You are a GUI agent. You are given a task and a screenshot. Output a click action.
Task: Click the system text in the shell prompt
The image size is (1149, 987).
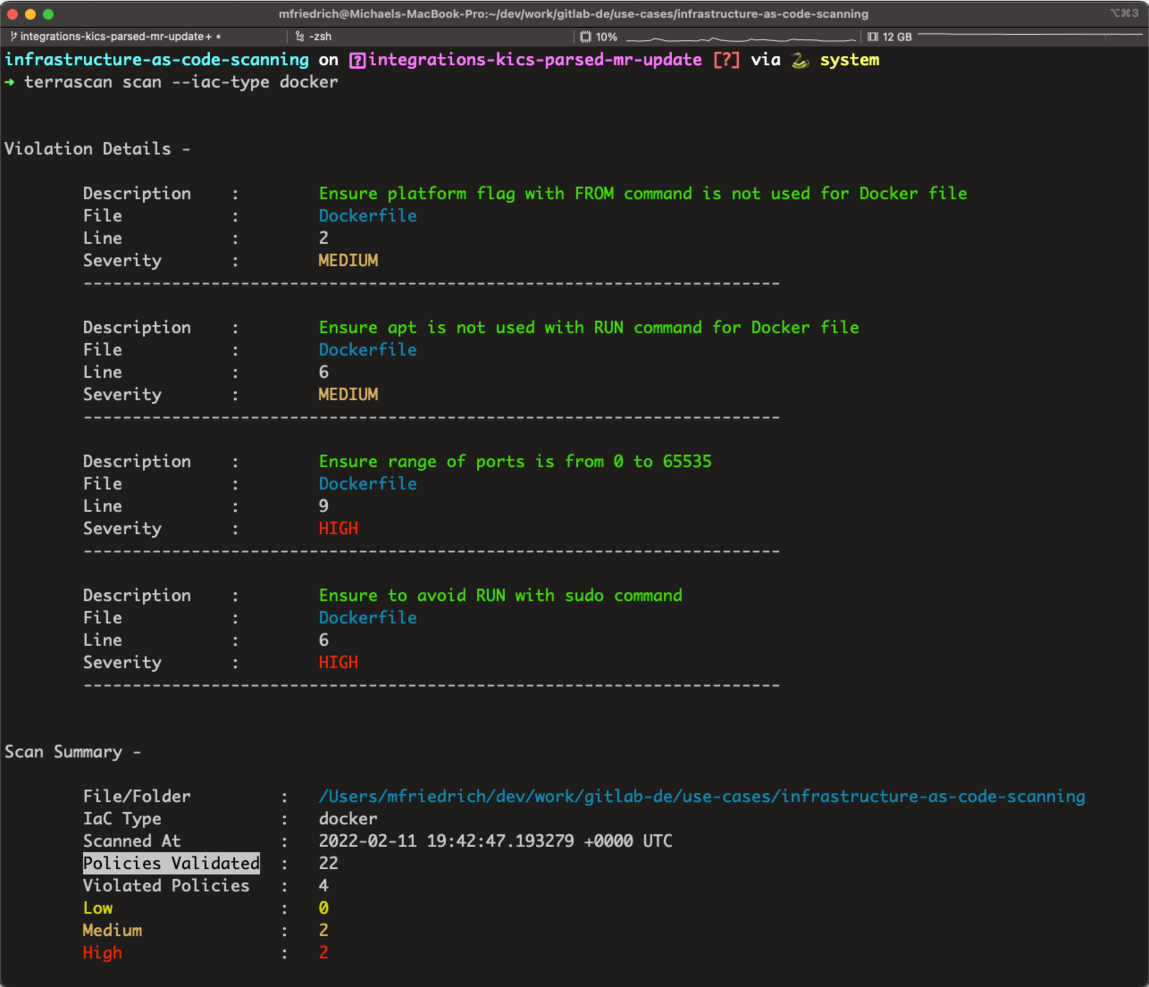tap(849, 59)
